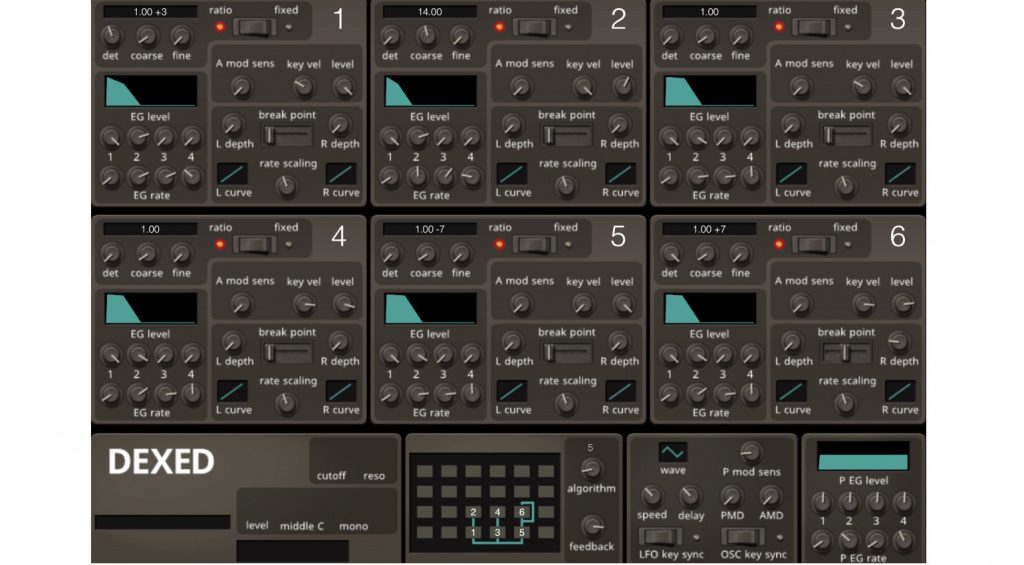
Task: Adjust operator 4 EG level 4 knob
Action: [x=191, y=355]
